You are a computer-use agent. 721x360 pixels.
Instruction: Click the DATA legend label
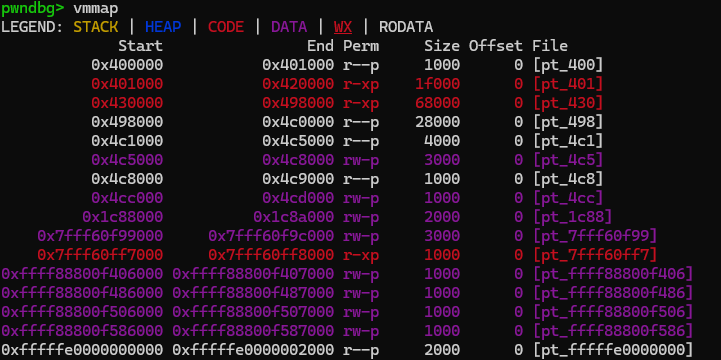click(289, 27)
